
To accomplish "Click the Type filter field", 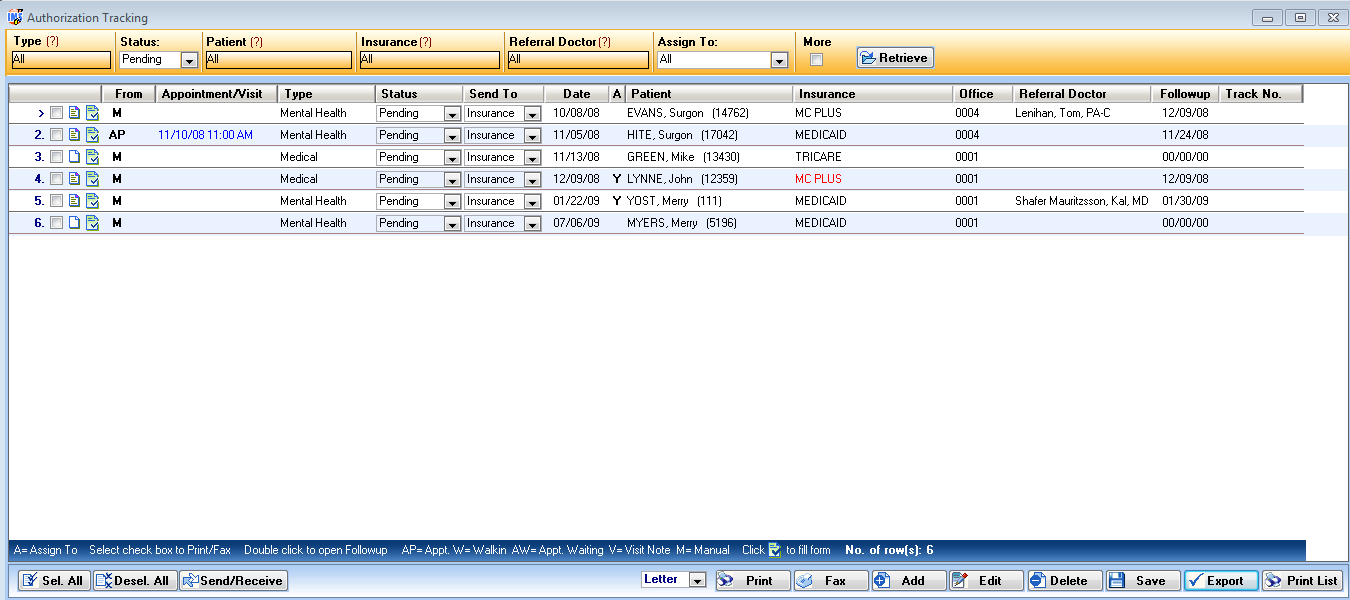I will point(61,60).
